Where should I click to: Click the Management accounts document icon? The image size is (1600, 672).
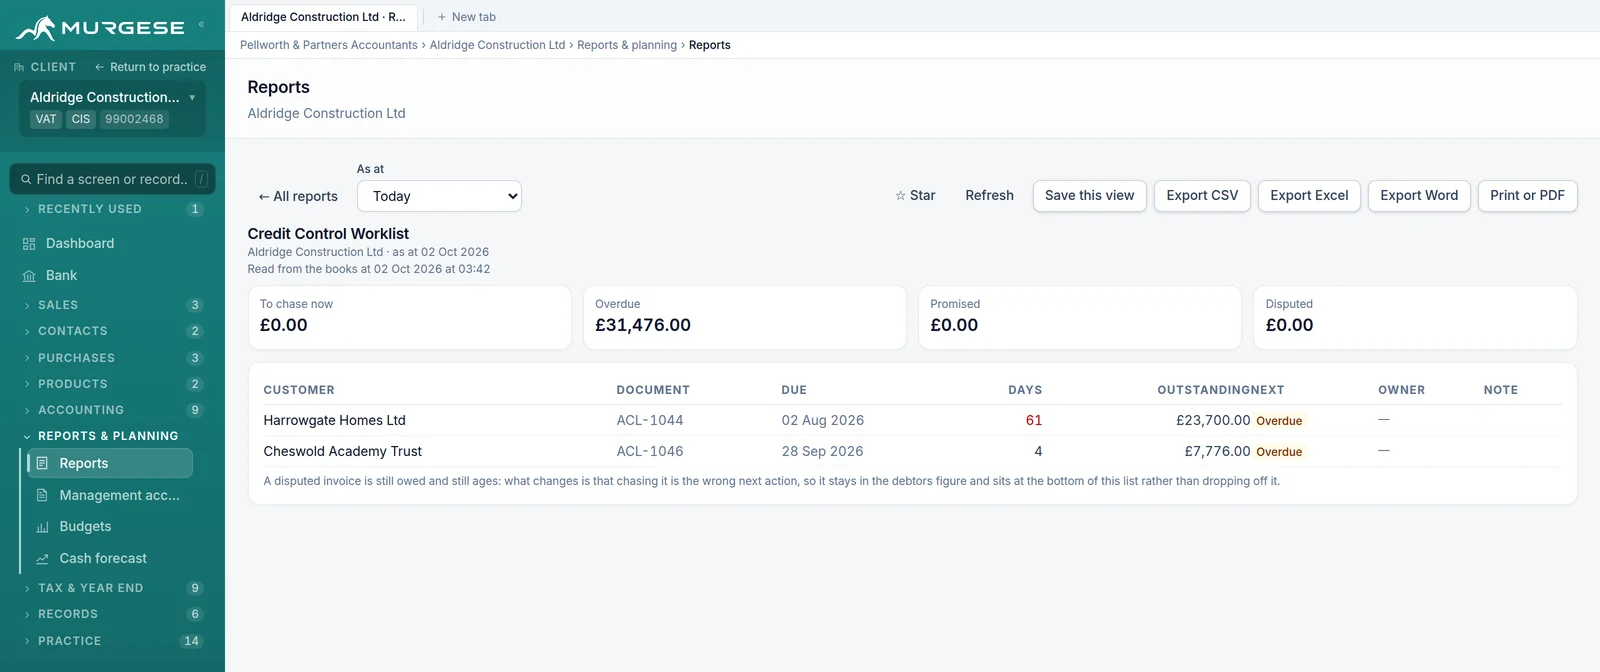tap(42, 495)
